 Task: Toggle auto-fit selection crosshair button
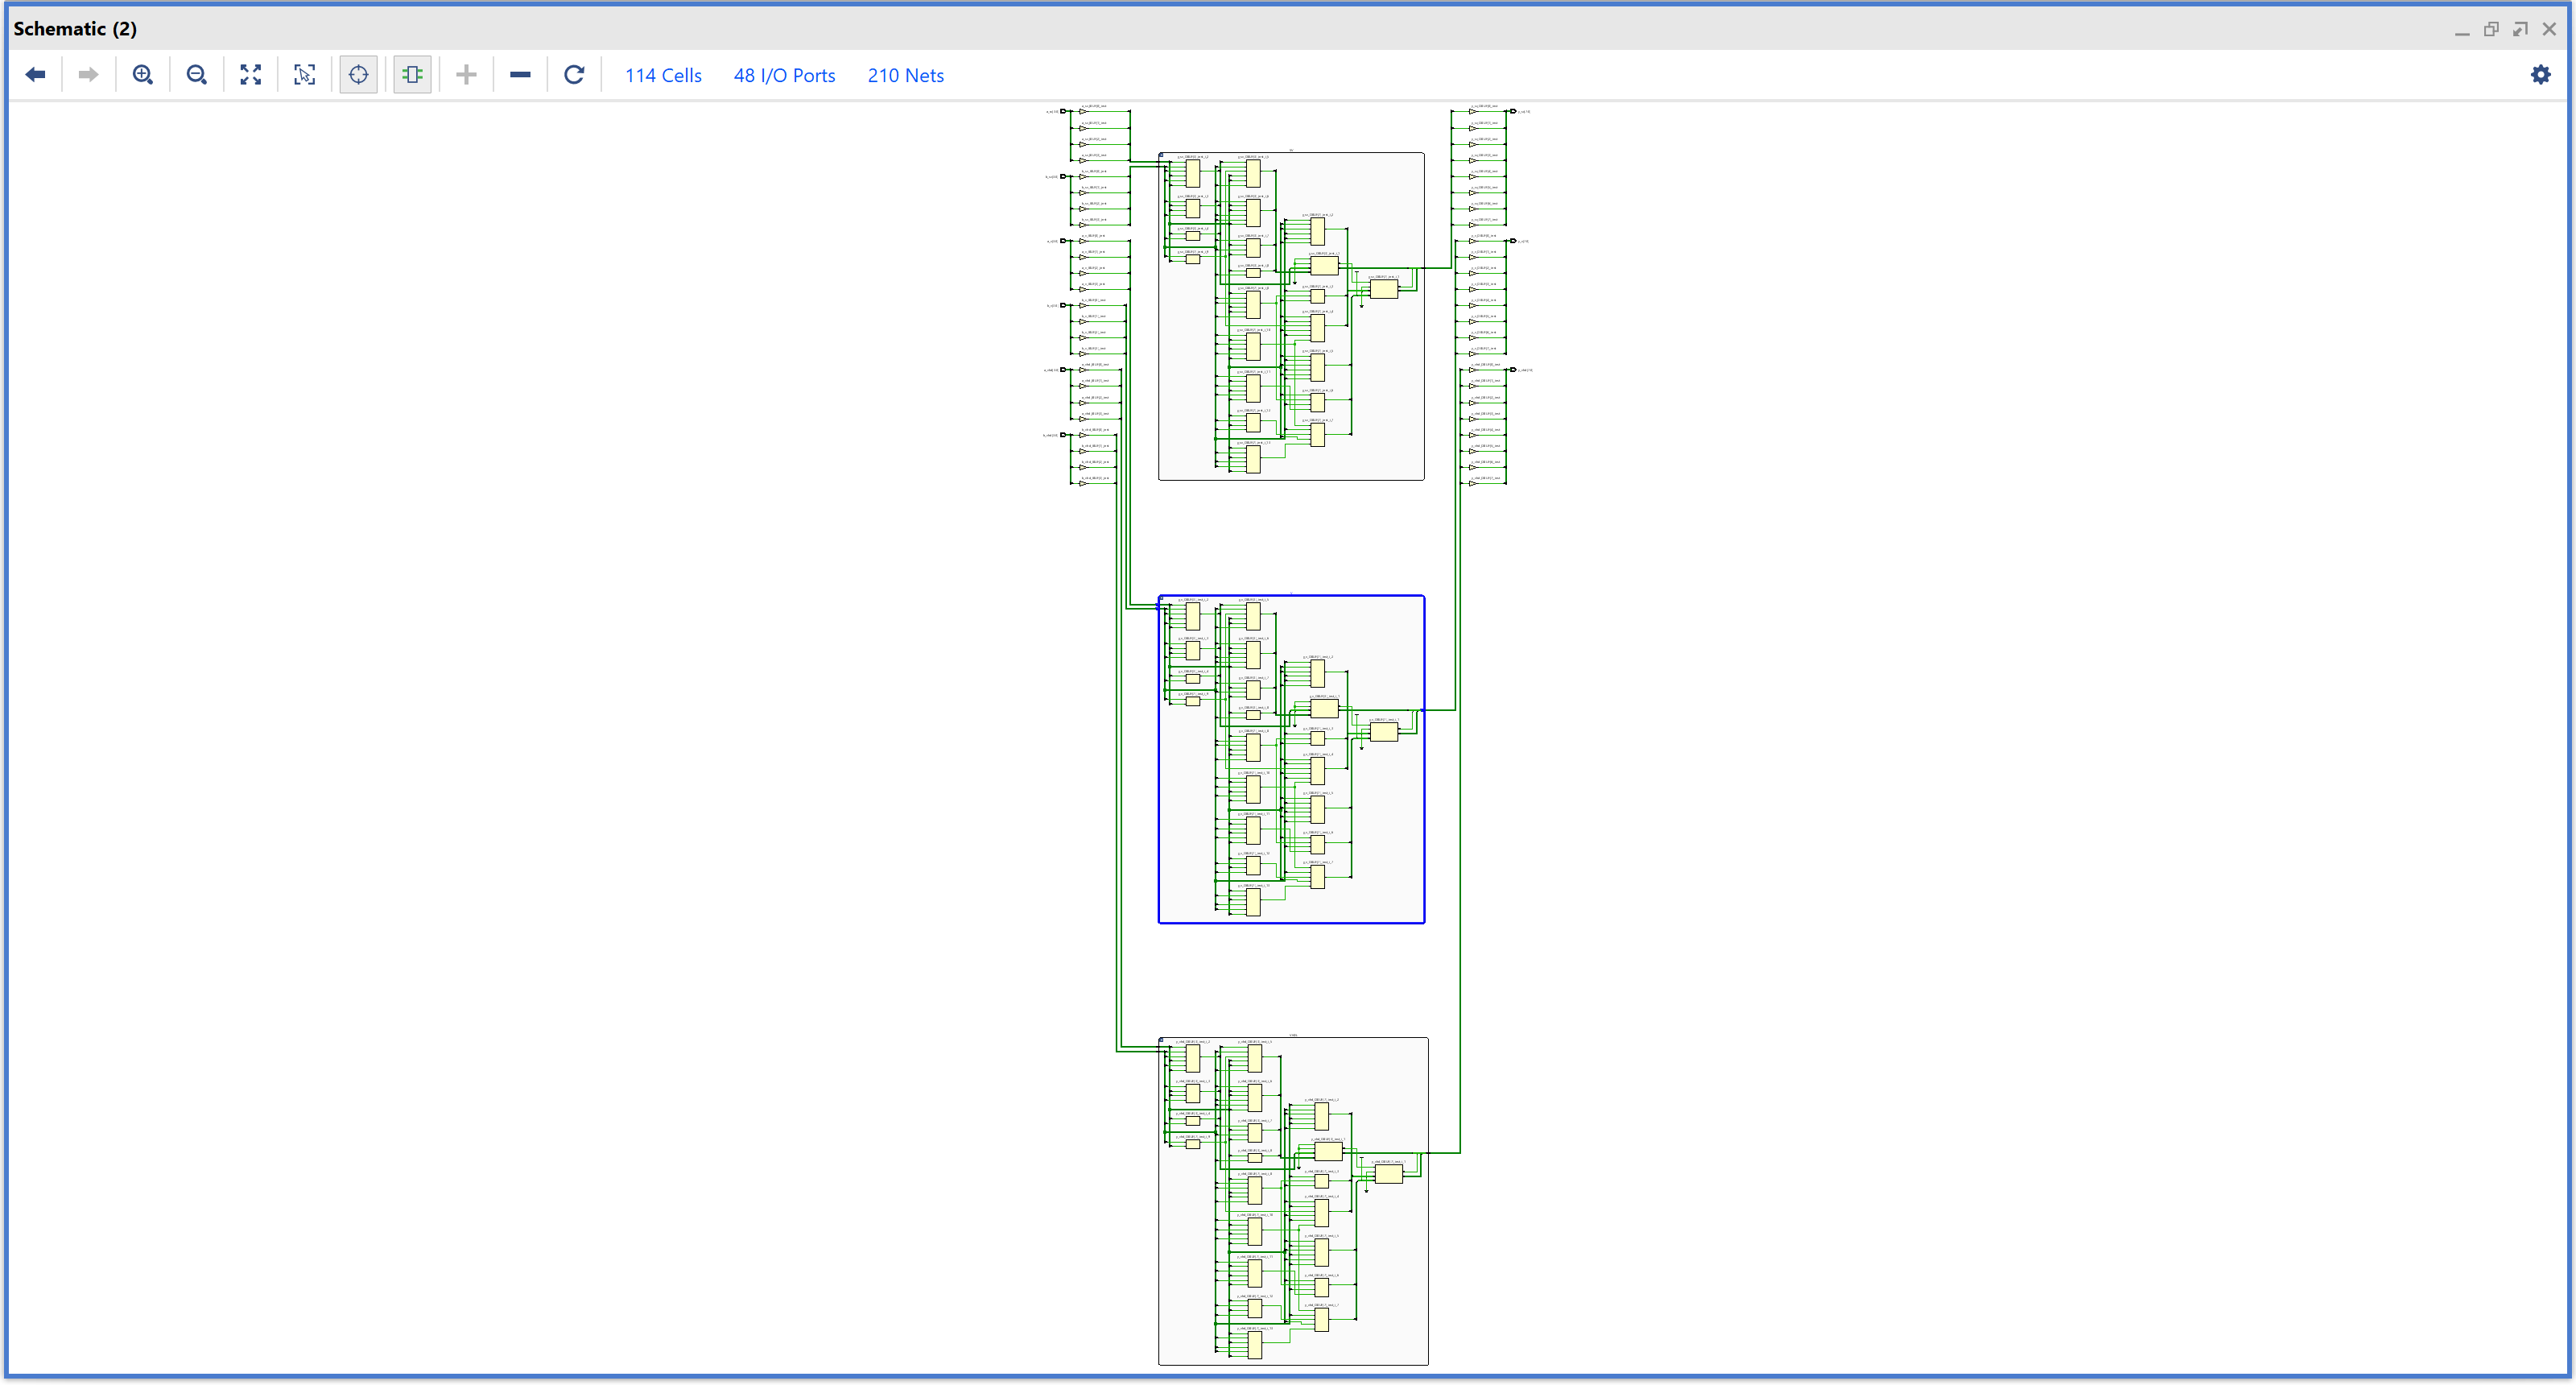[x=359, y=75]
